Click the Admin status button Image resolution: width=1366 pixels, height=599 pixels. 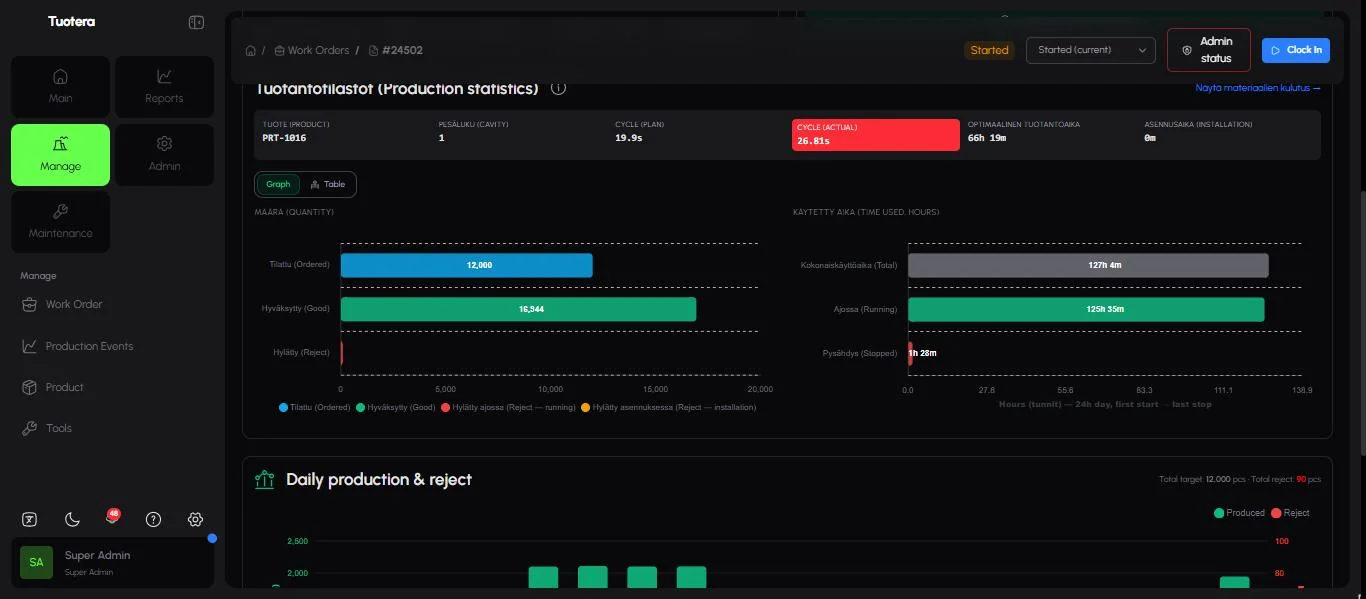(x=1209, y=50)
